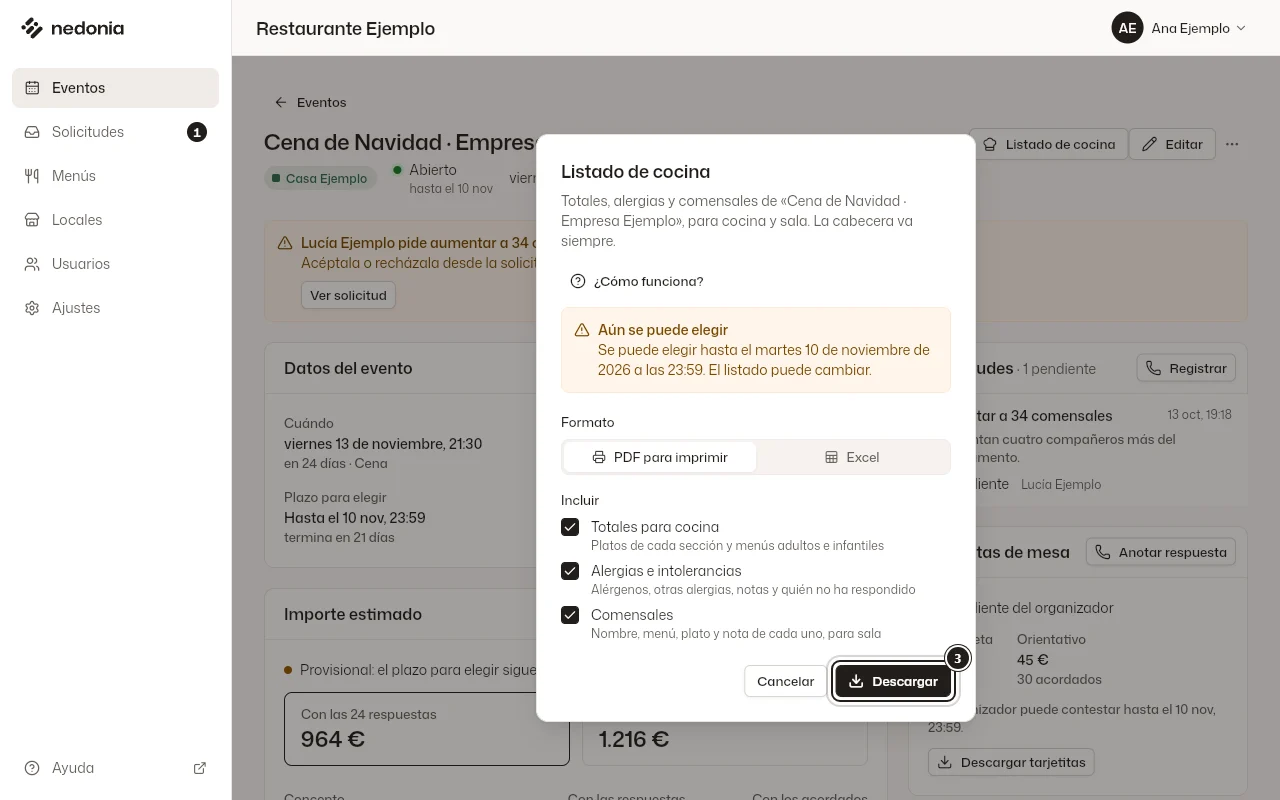The width and height of the screenshot is (1280, 800).
Task: Click the Registrar button
Action: coord(1186,368)
